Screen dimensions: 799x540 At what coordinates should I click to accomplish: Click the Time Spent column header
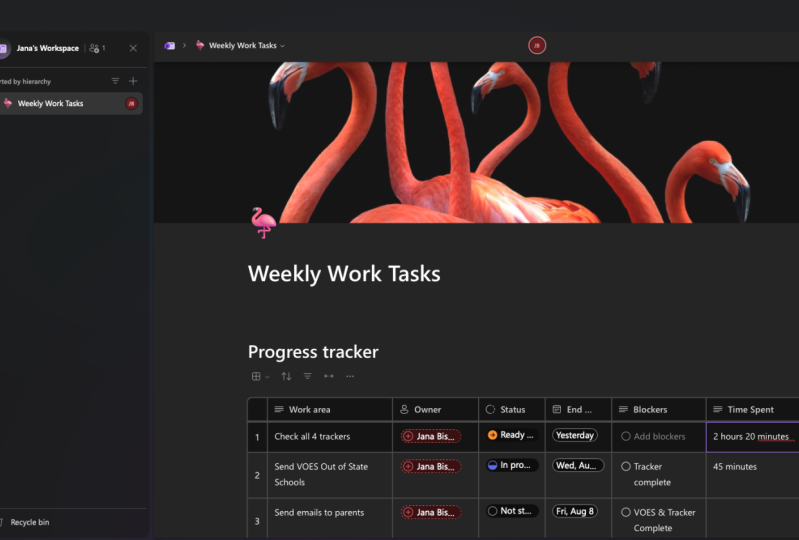[753, 410]
